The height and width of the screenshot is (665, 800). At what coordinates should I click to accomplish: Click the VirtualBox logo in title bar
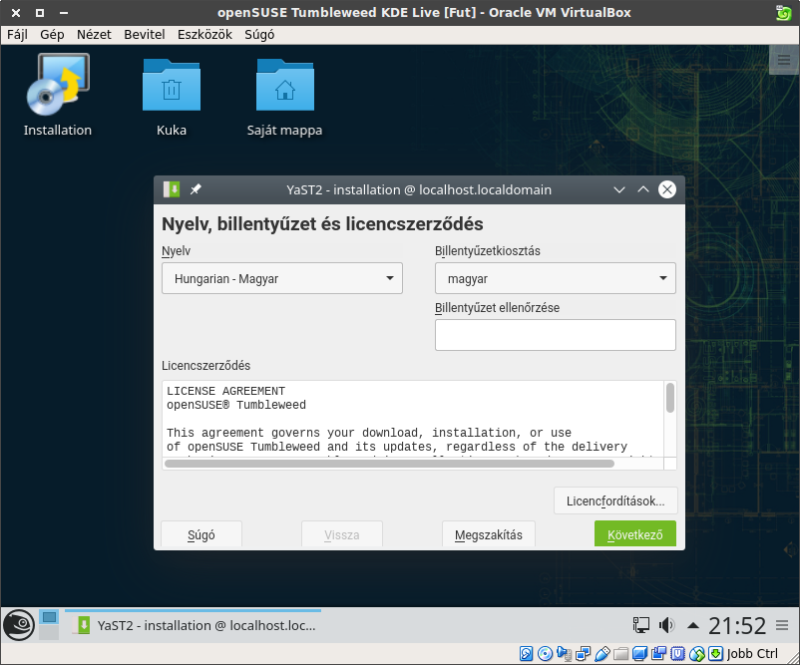tap(783, 12)
